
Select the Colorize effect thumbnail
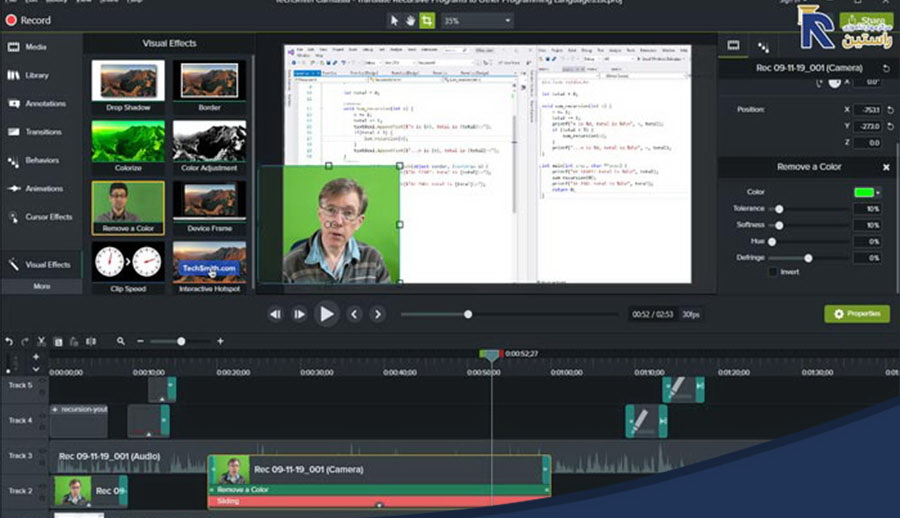[127, 141]
